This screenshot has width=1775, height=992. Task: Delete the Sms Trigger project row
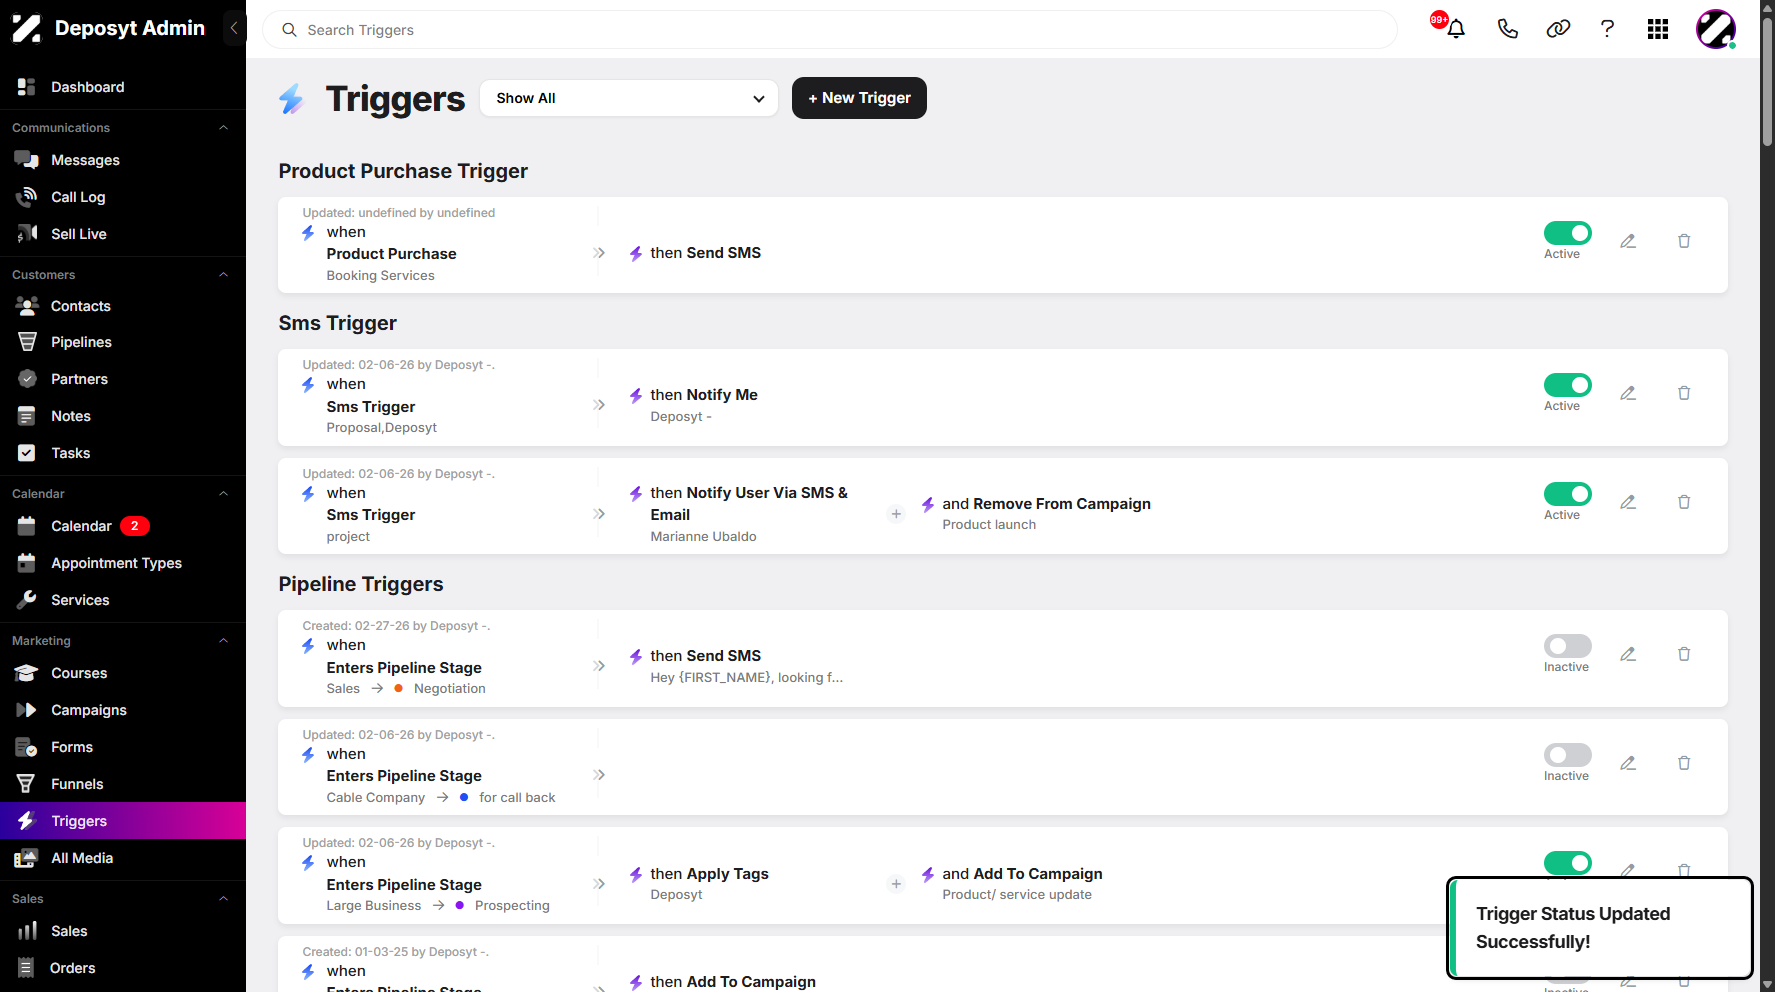click(1684, 502)
